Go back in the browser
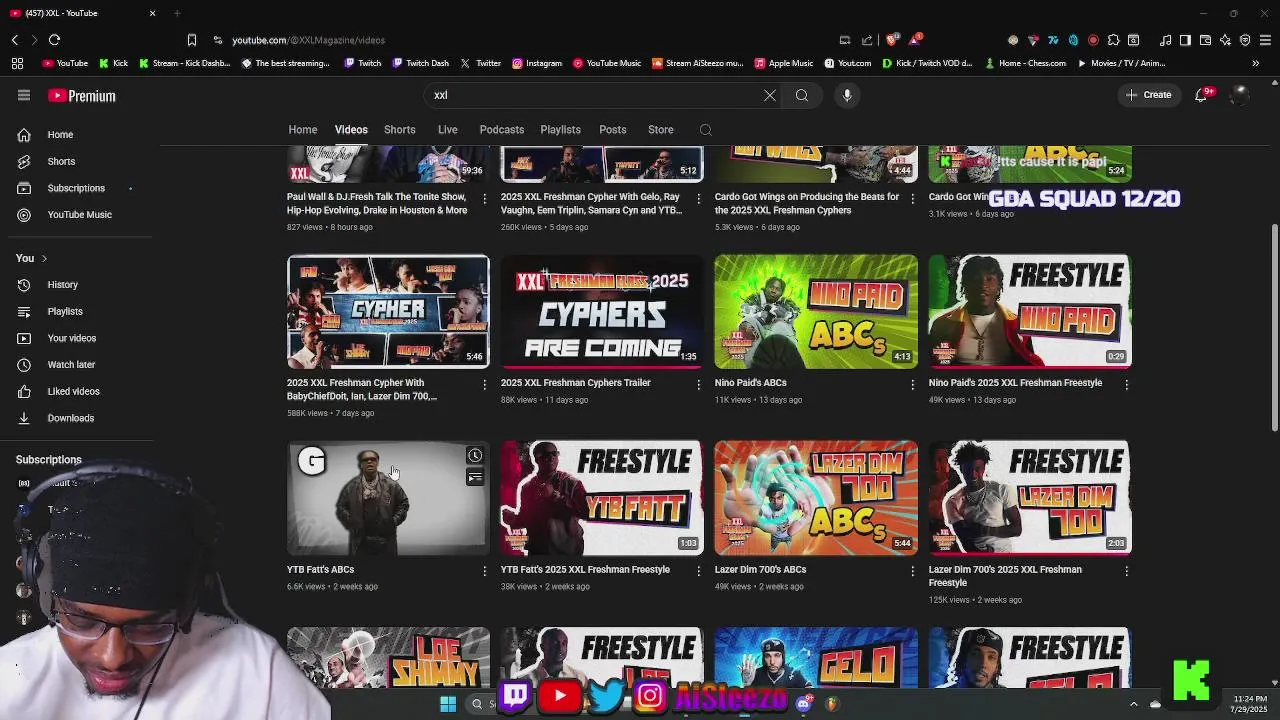This screenshot has width=1280, height=720. pos(15,40)
